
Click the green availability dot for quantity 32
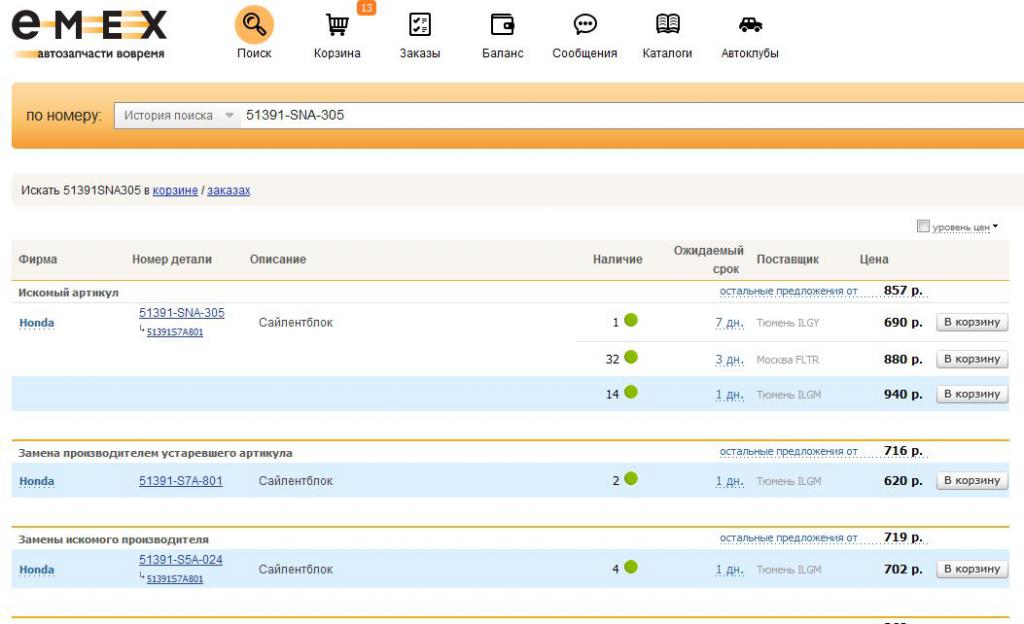631,357
